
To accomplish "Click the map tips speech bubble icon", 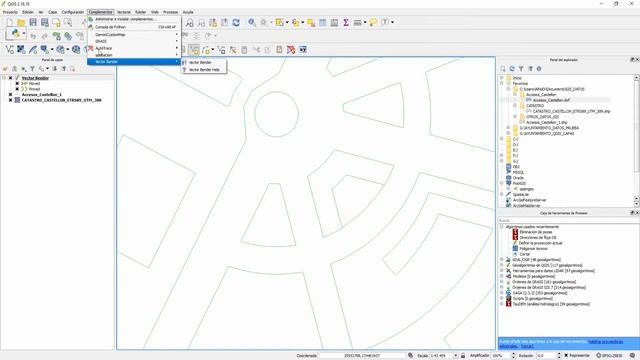I will click(x=373, y=23).
